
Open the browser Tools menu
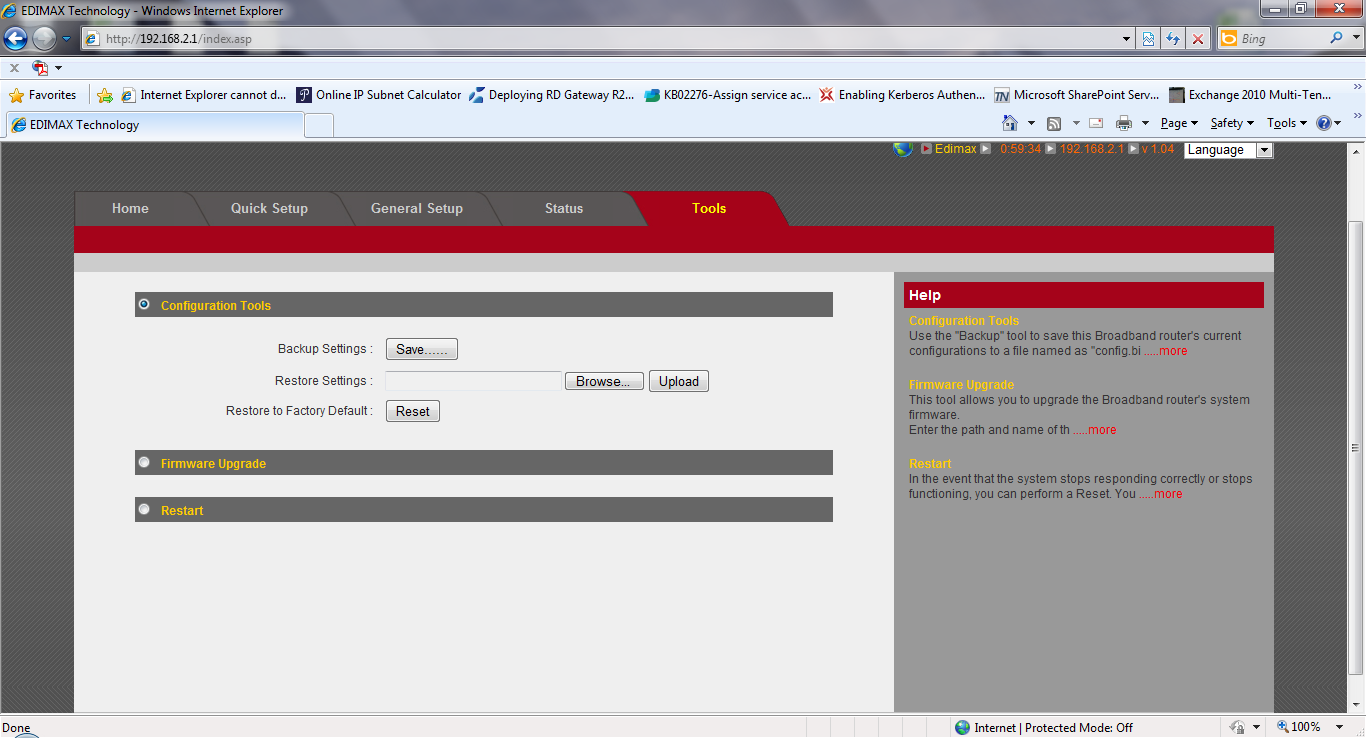pos(1287,123)
